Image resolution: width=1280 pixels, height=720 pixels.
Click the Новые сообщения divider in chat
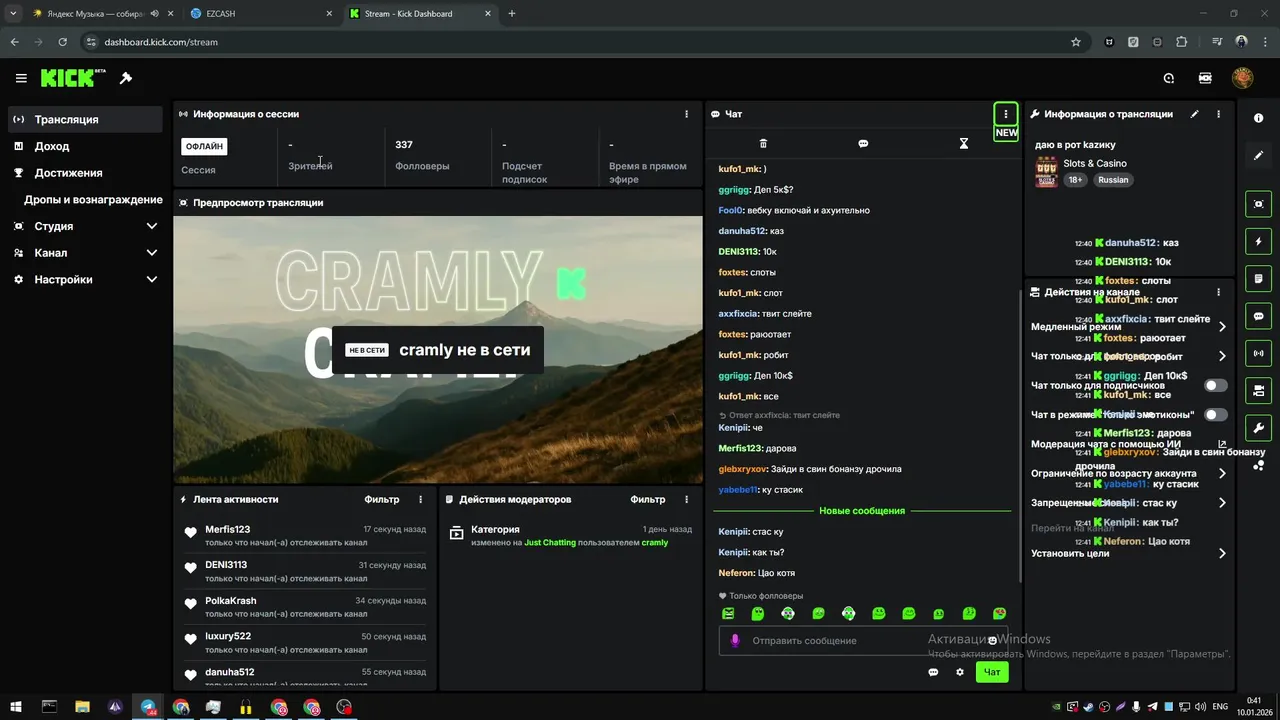pyautogui.click(x=862, y=511)
